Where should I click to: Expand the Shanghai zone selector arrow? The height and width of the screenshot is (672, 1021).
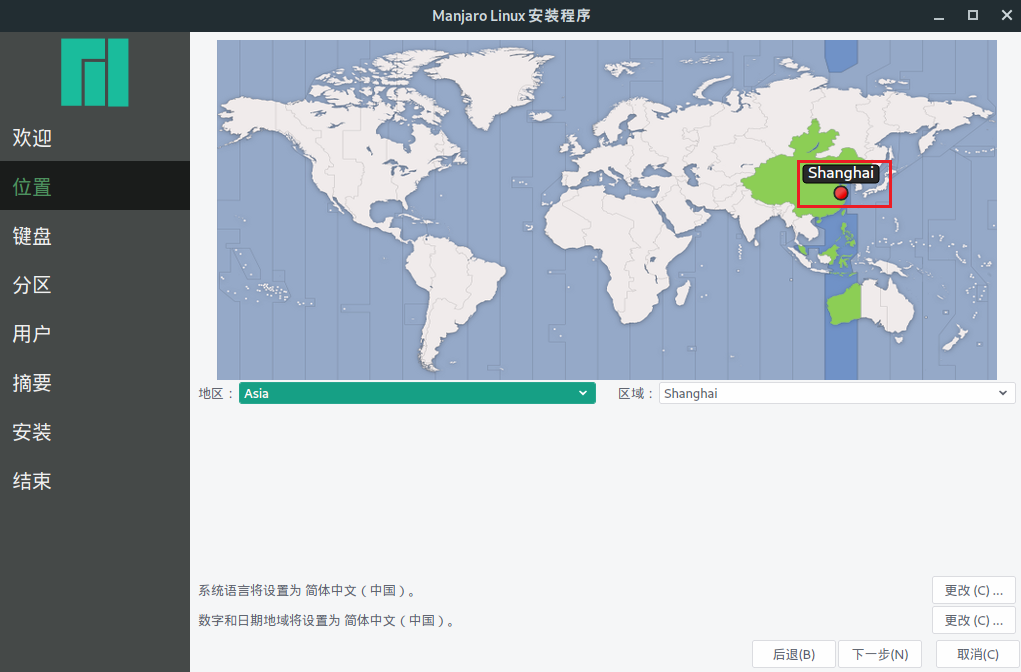(x=1003, y=393)
